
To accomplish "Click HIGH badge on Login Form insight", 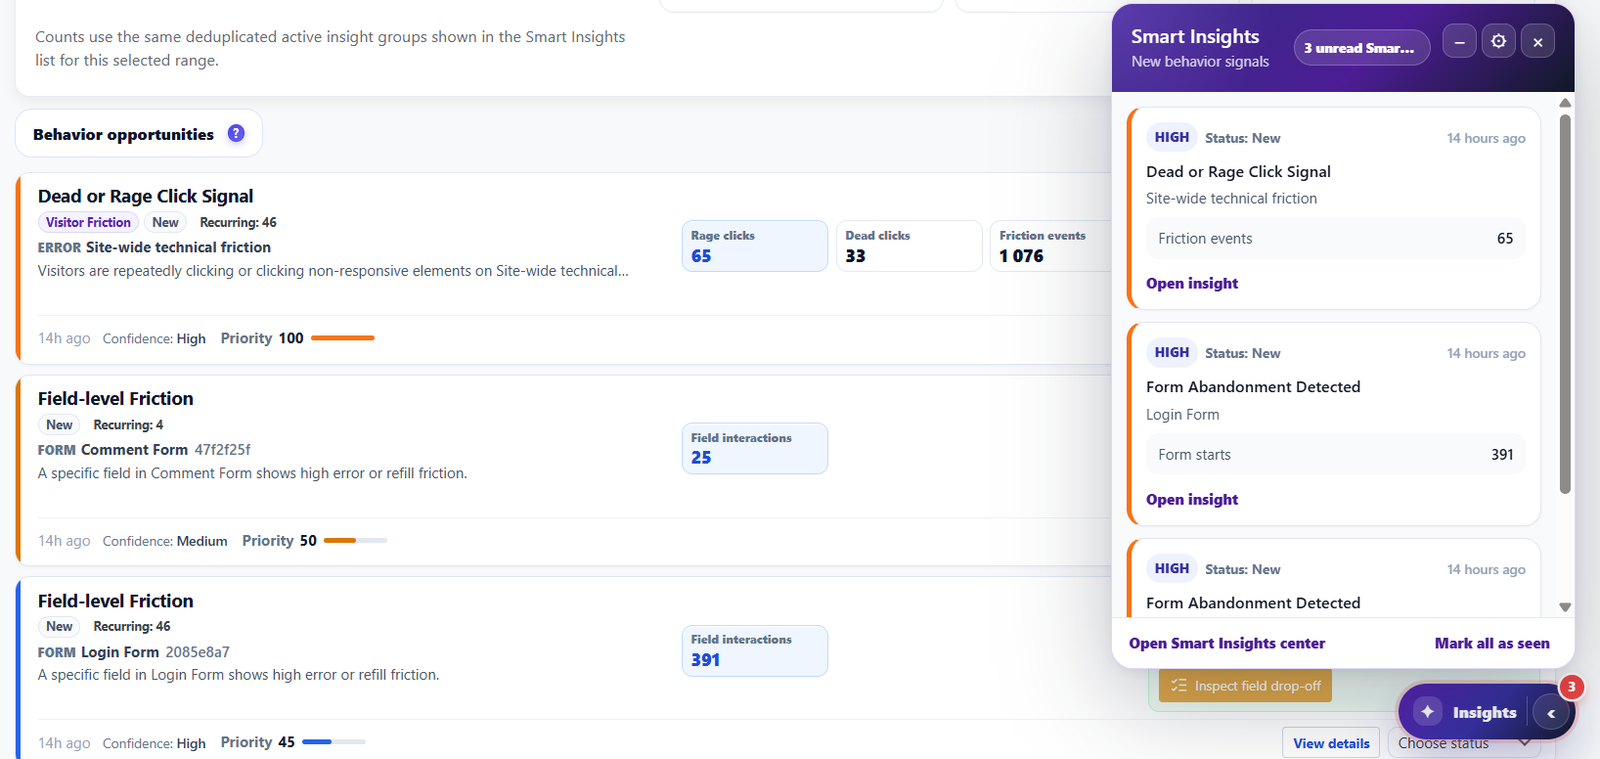I will (x=1171, y=352).
